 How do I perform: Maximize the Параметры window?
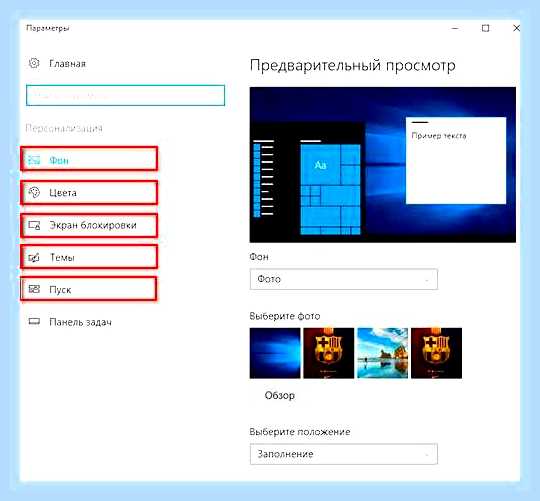[485, 28]
